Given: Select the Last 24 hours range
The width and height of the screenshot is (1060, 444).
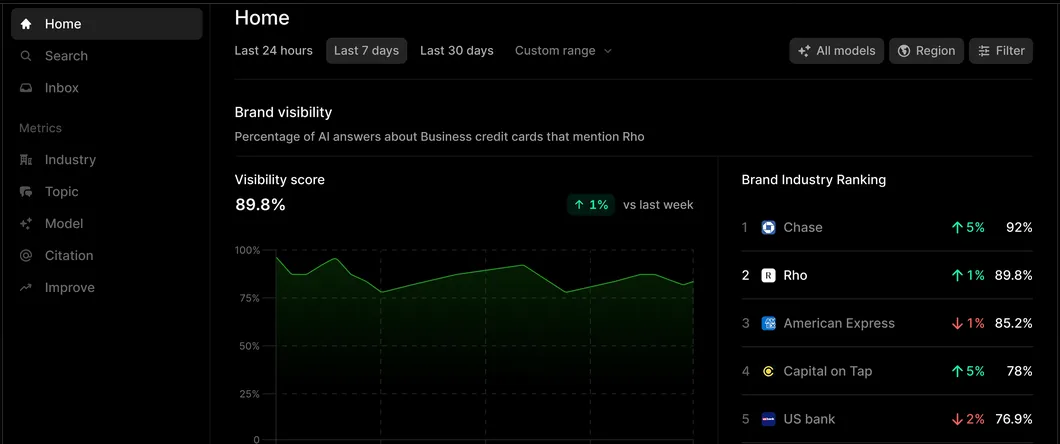Looking at the screenshot, I should (273, 51).
